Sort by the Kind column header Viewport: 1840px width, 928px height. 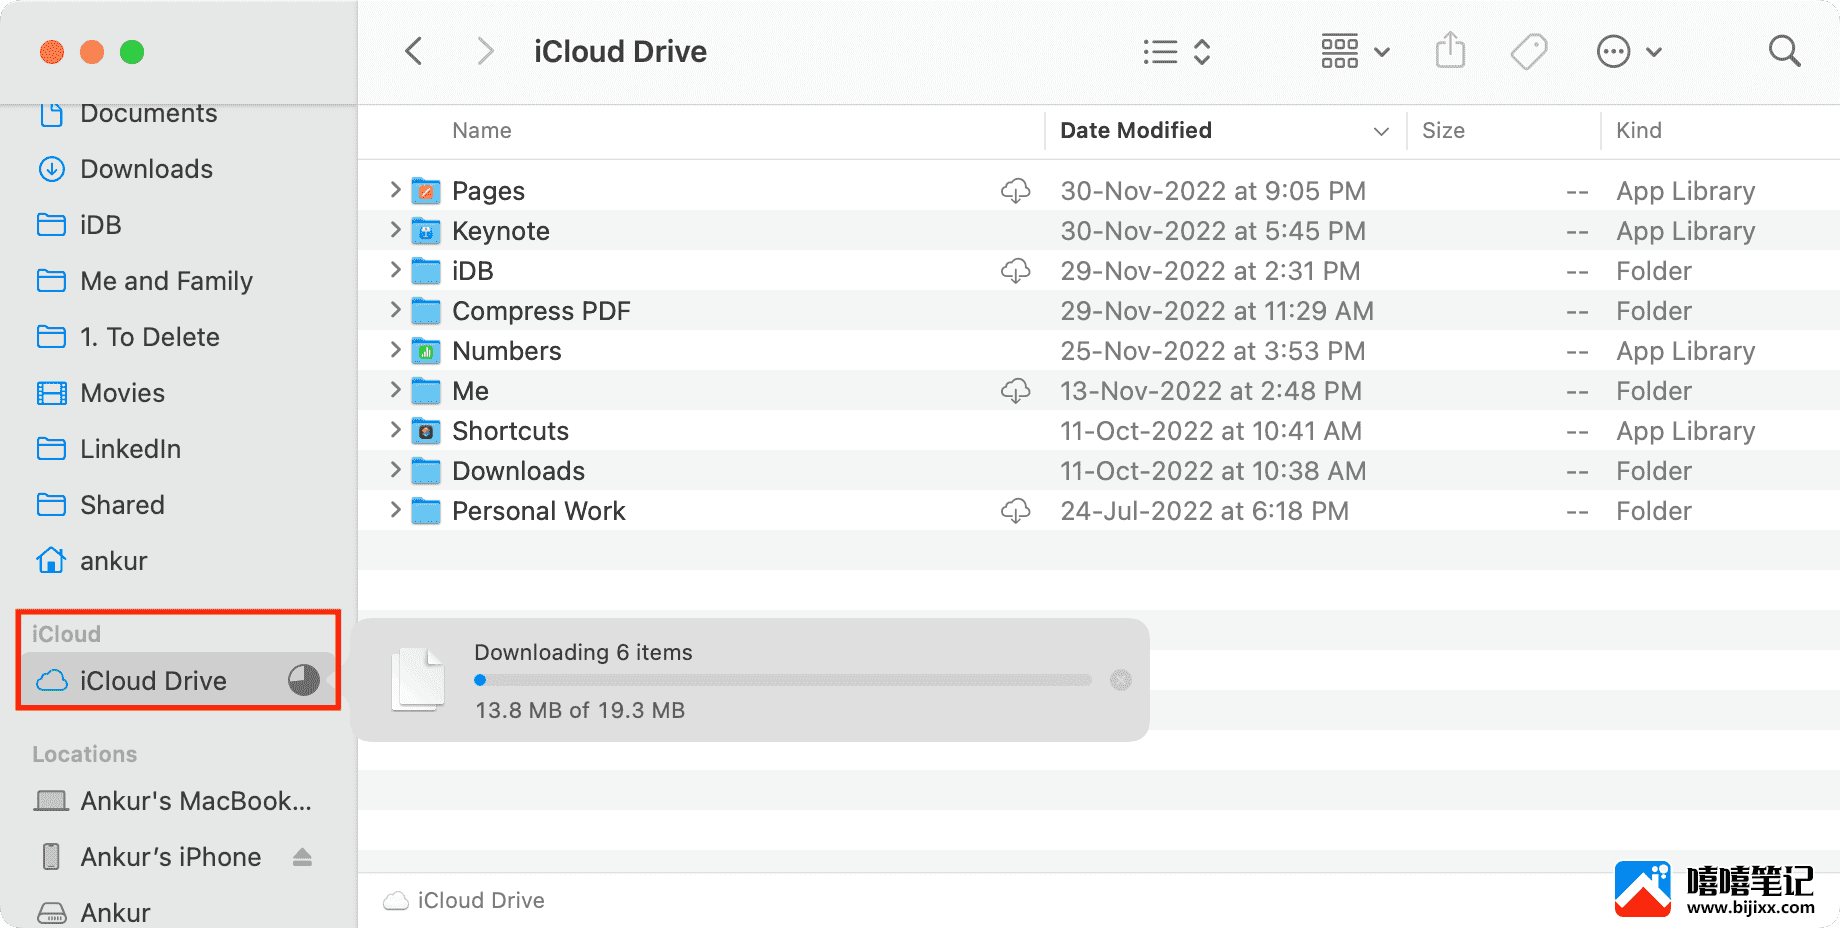1639,131
